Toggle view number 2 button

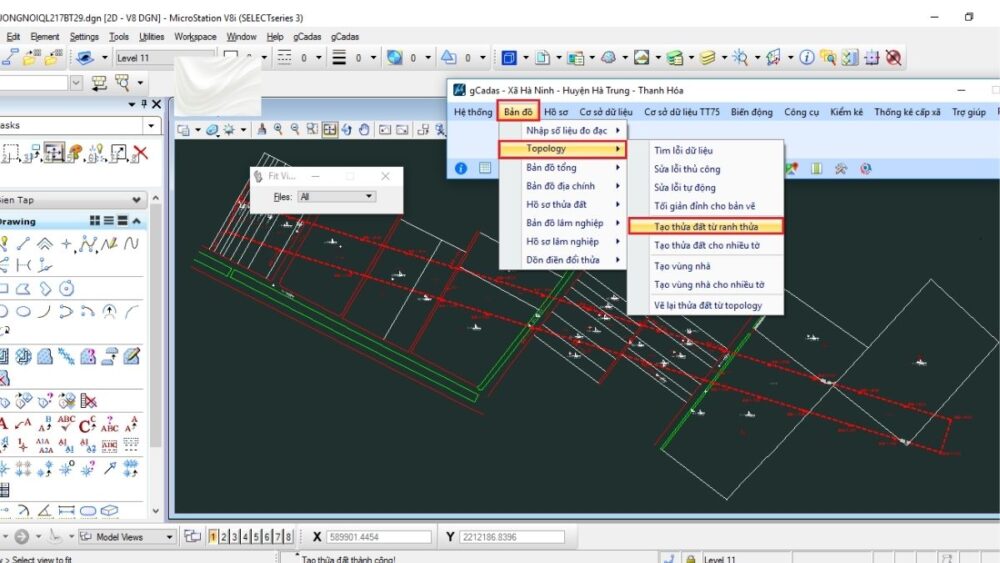[x=224, y=537]
